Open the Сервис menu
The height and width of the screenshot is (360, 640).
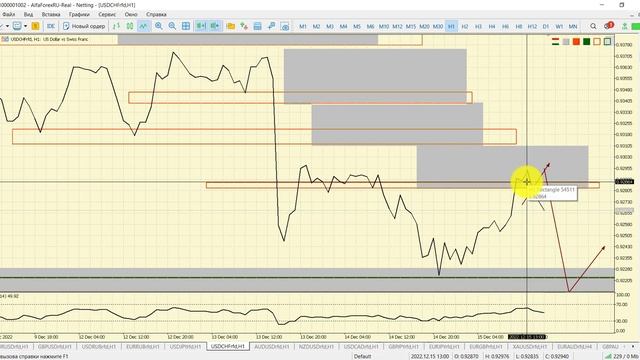coord(107,14)
